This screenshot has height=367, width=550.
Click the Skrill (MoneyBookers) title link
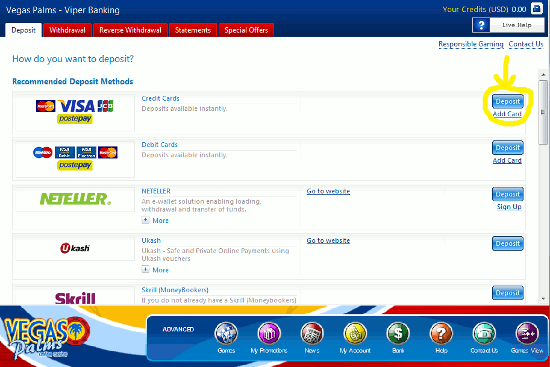coord(175,290)
